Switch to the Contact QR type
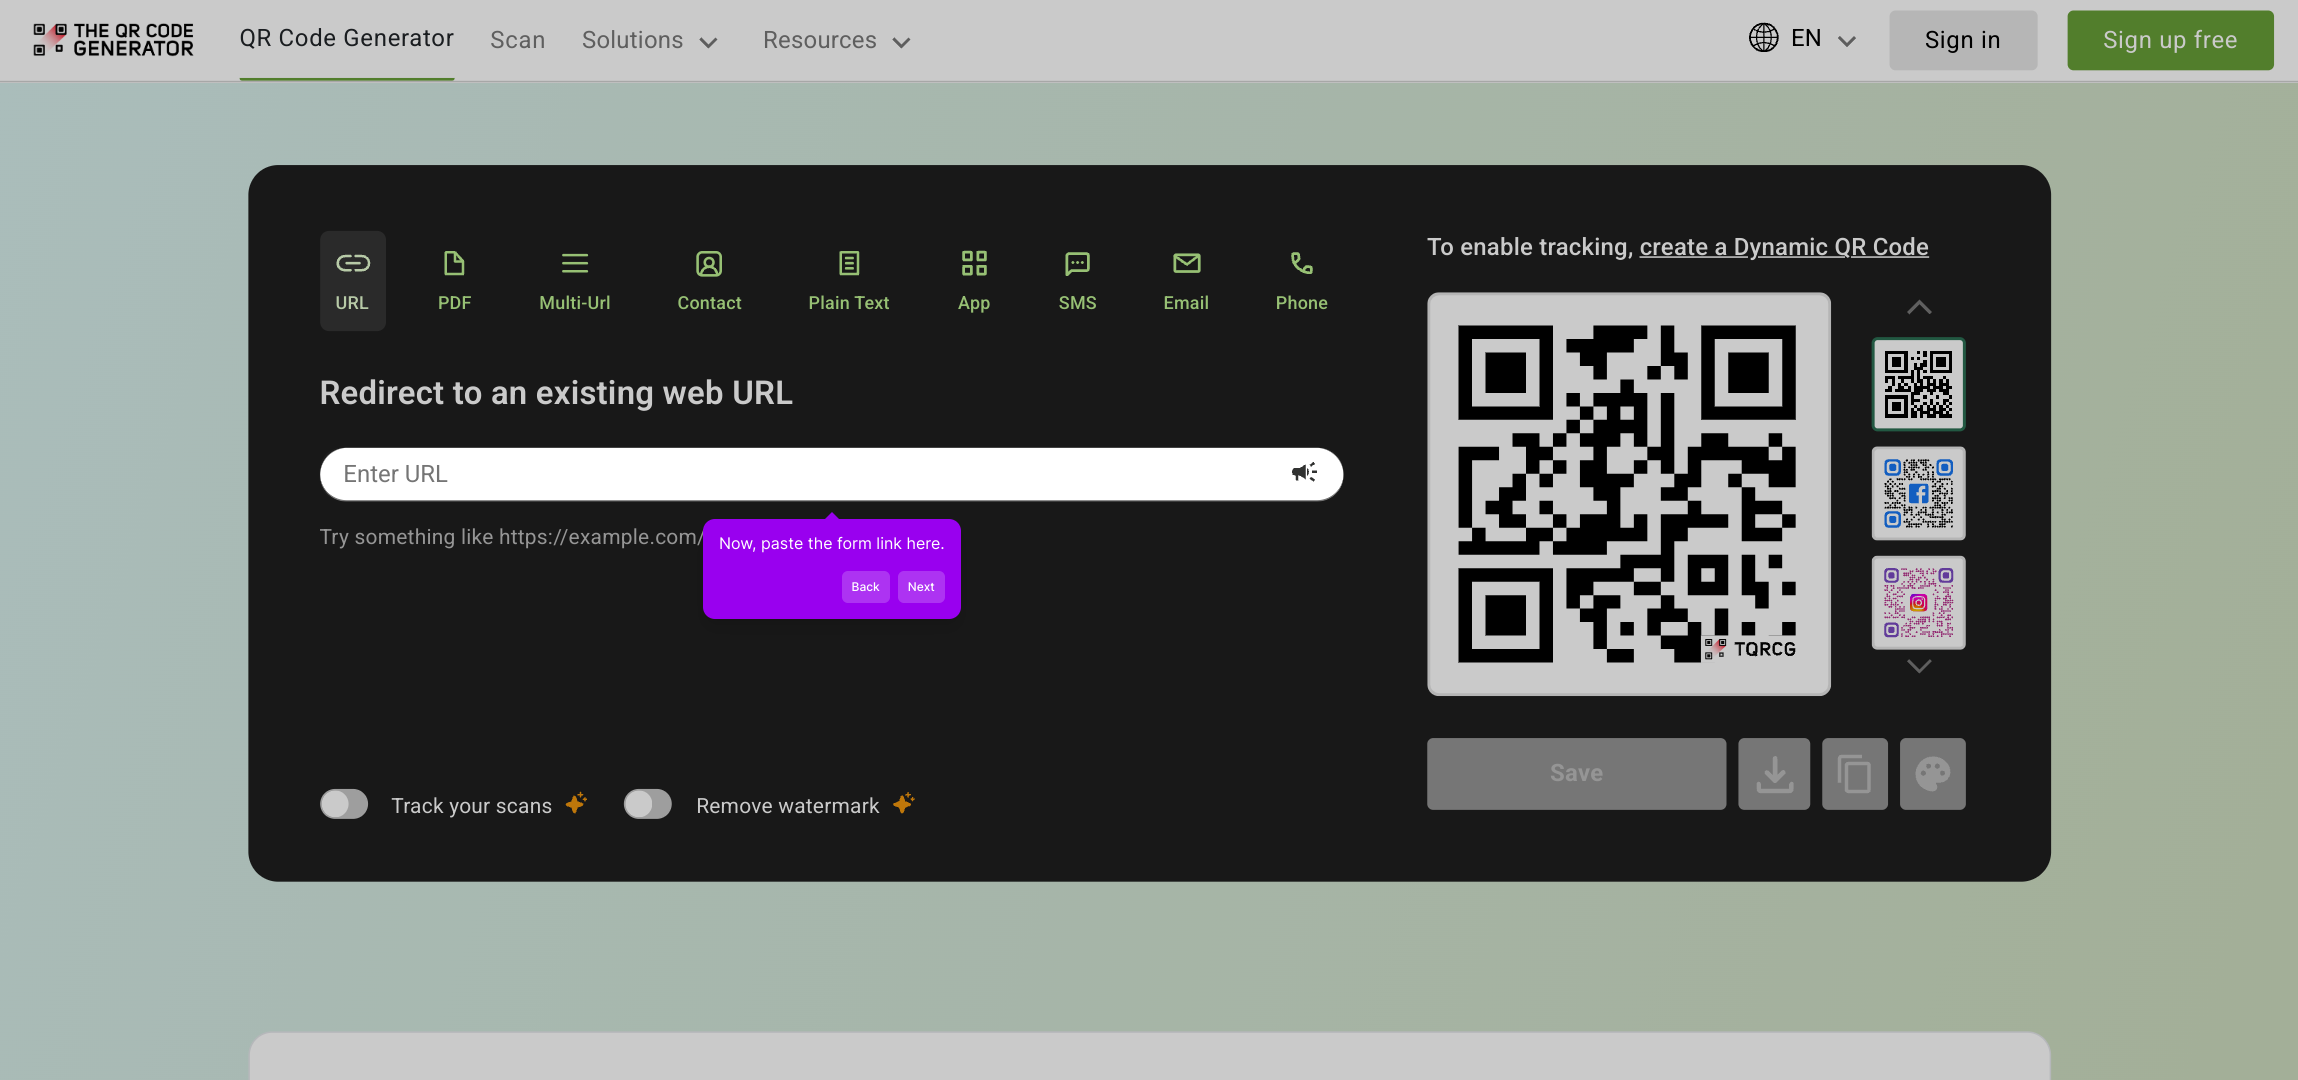Image resolution: width=2298 pixels, height=1080 pixels. (709, 281)
